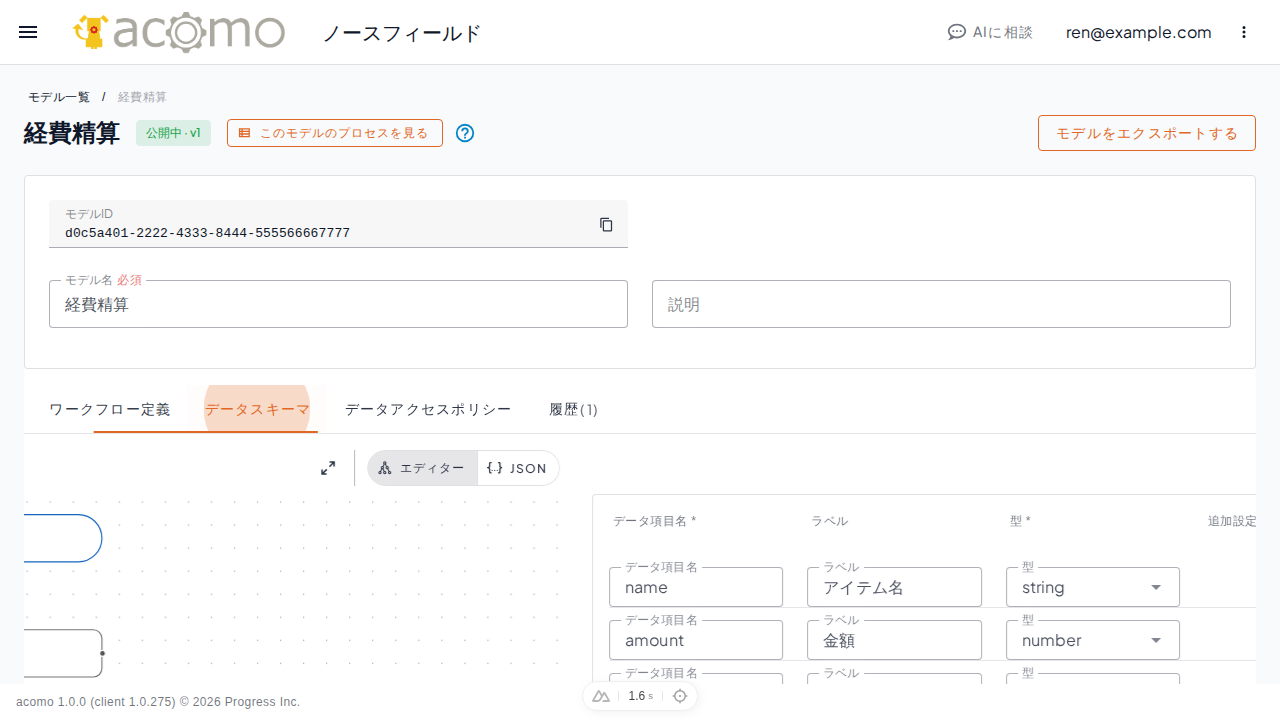Click the 1.6 s load time indicator
Image resolution: width=1280 pixels, height=720 pixels.
click(640, 696)
